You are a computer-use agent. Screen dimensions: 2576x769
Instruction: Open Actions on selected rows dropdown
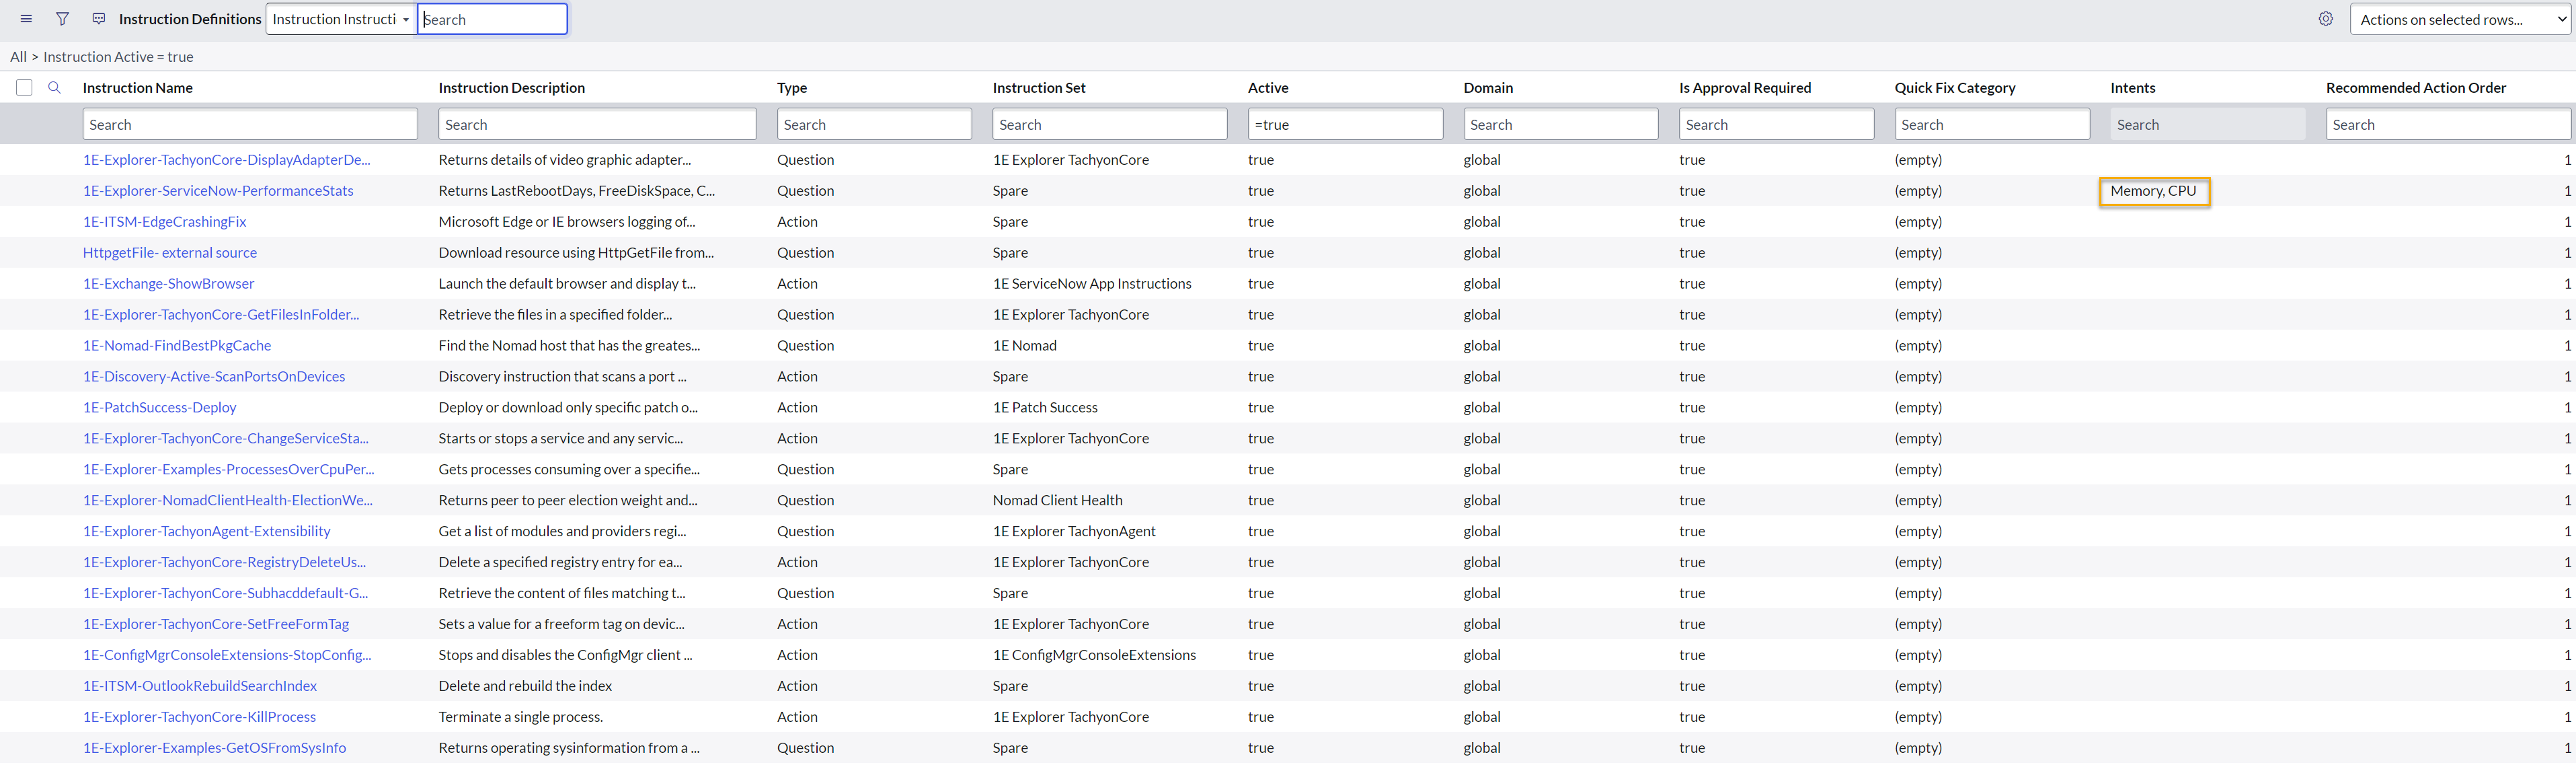[2458, 19]
